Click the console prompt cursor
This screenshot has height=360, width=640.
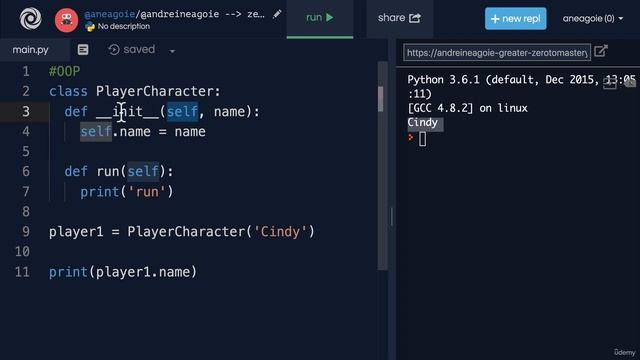tap(422, 139)
